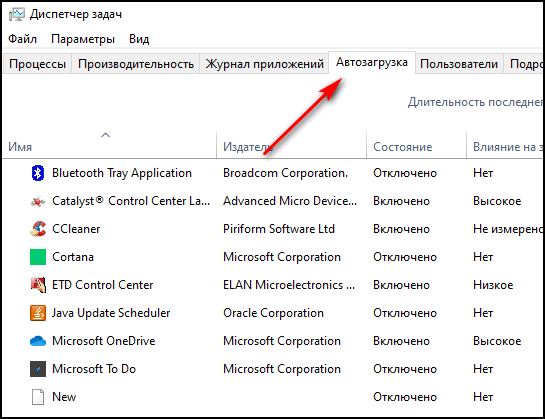This screenshot has height=419, width=545.
Task: Click Высокое impact in OneDrive row
Action: point(497,341)
